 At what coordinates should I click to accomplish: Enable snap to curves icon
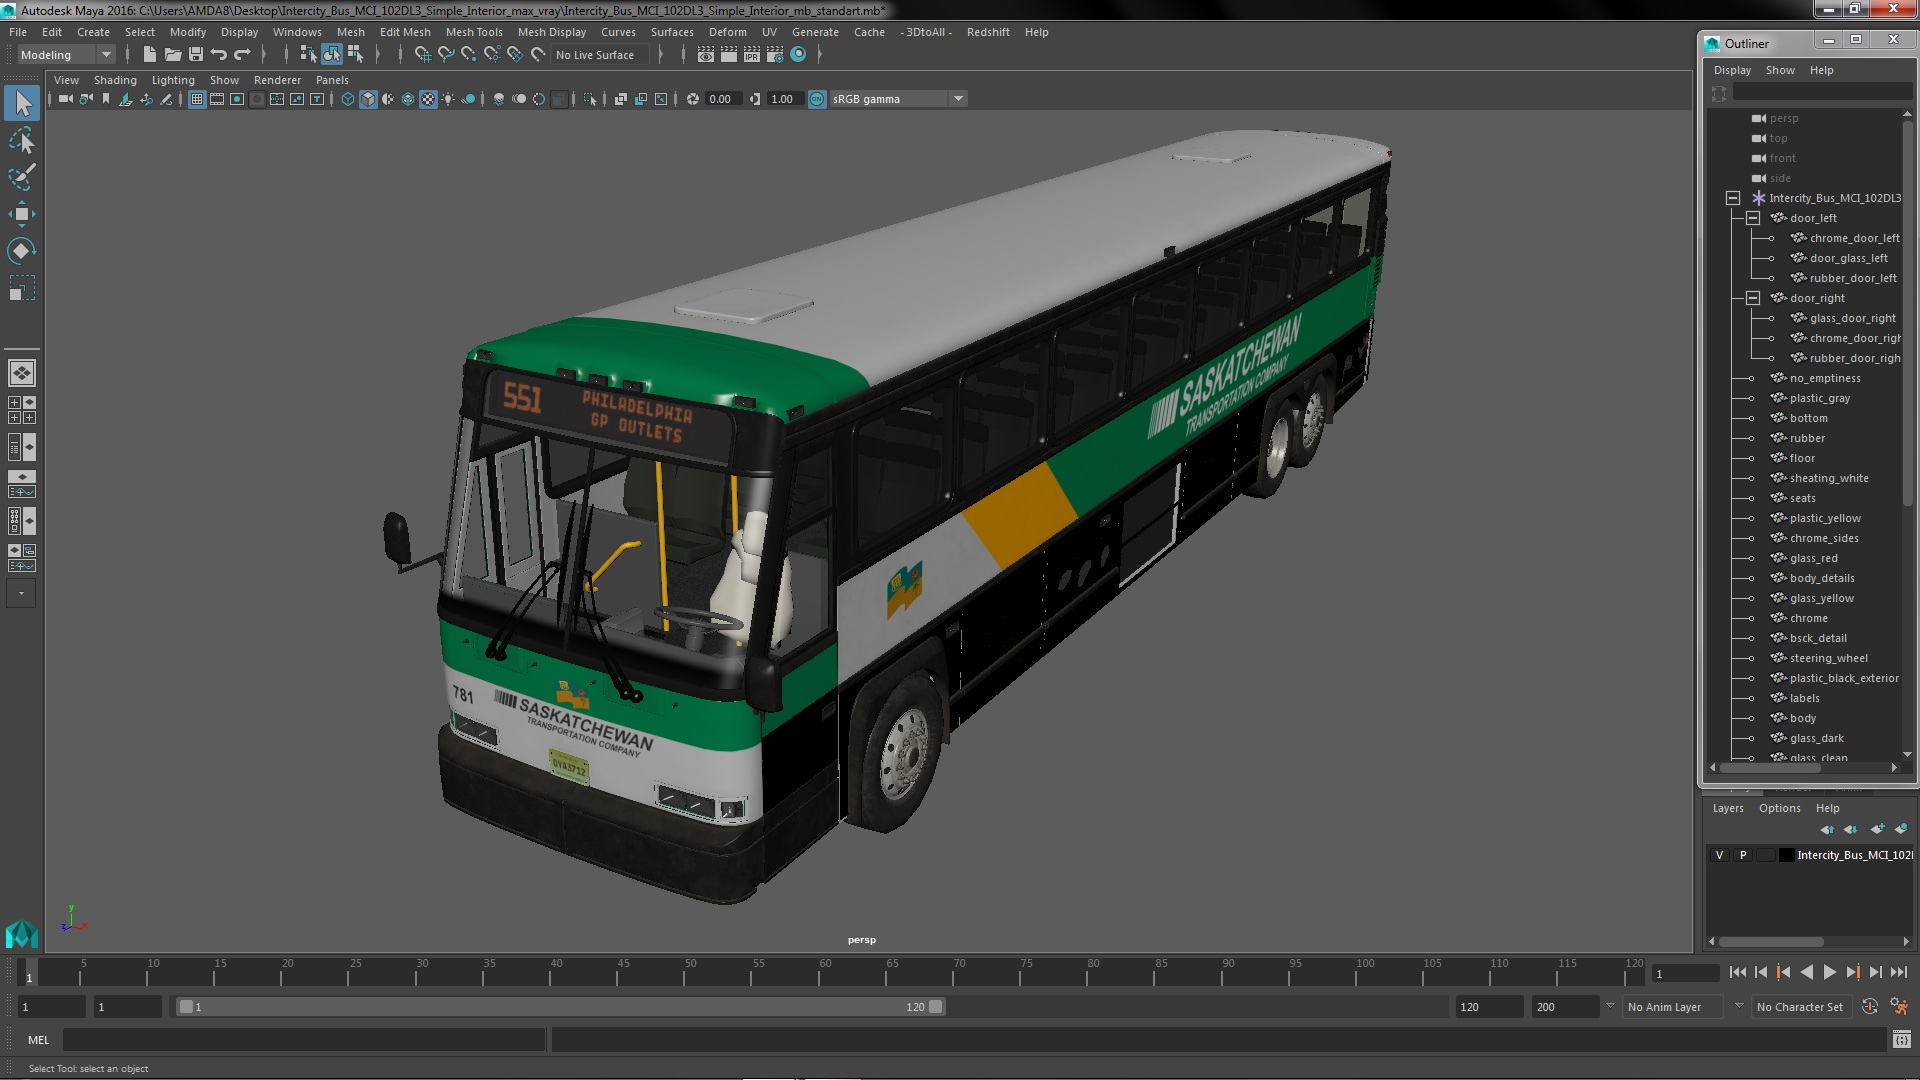(x=446, y=55)
